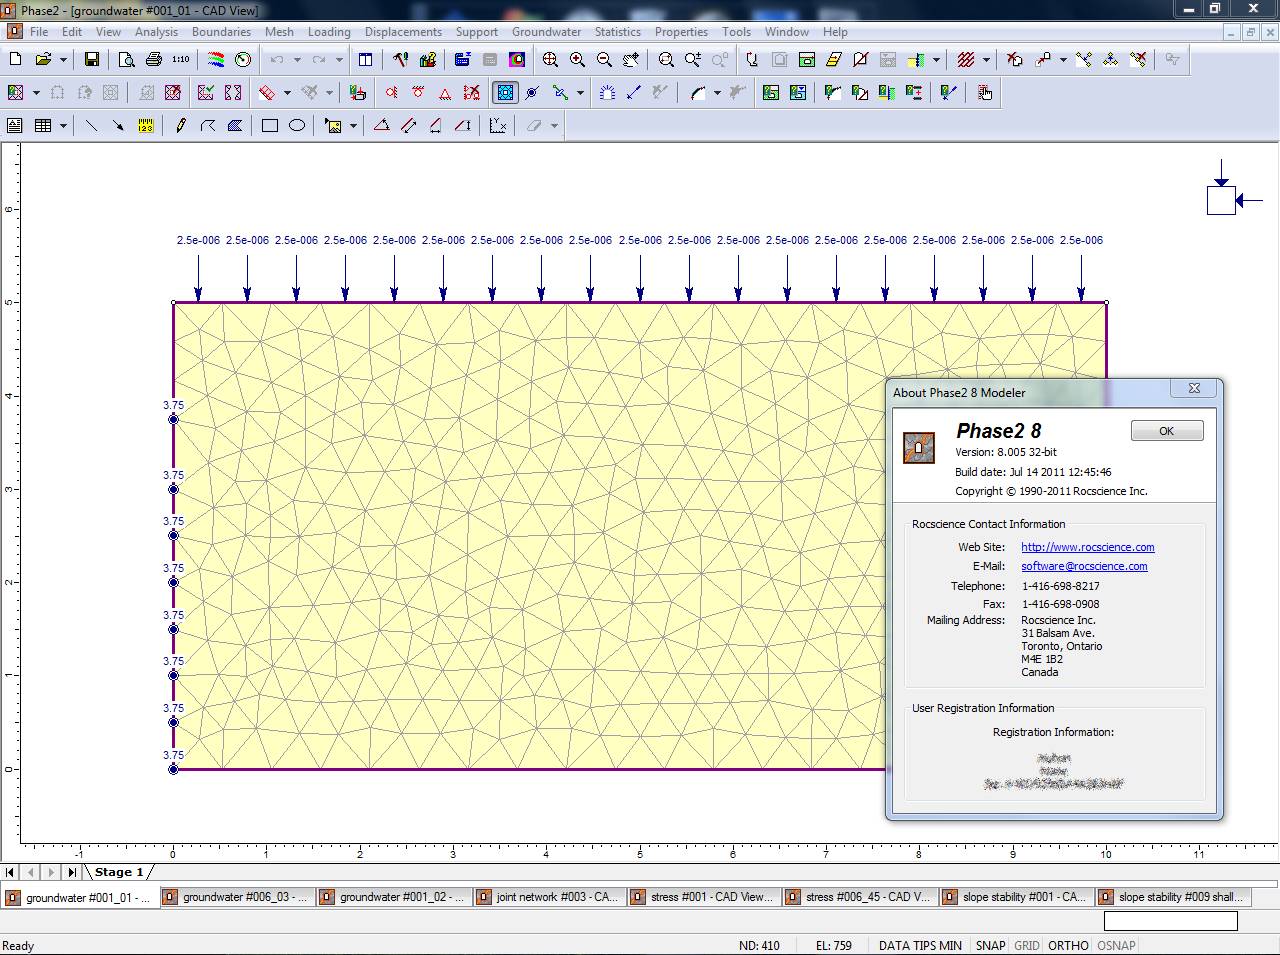Toggle SNAP in status bar
1280x955 pixels.
point(990,945)
